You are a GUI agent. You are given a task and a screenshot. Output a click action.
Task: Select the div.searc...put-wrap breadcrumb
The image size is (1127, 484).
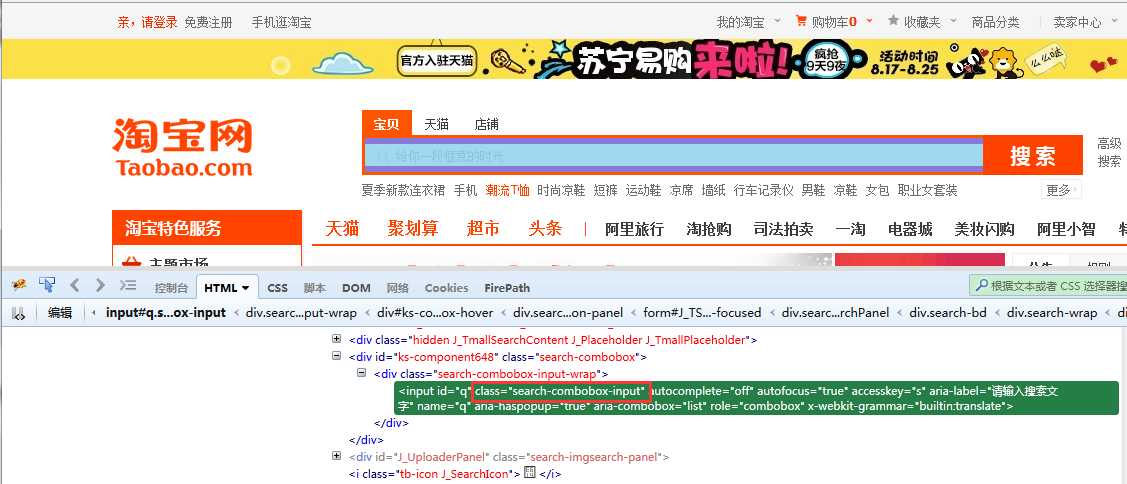click(301, 313)
